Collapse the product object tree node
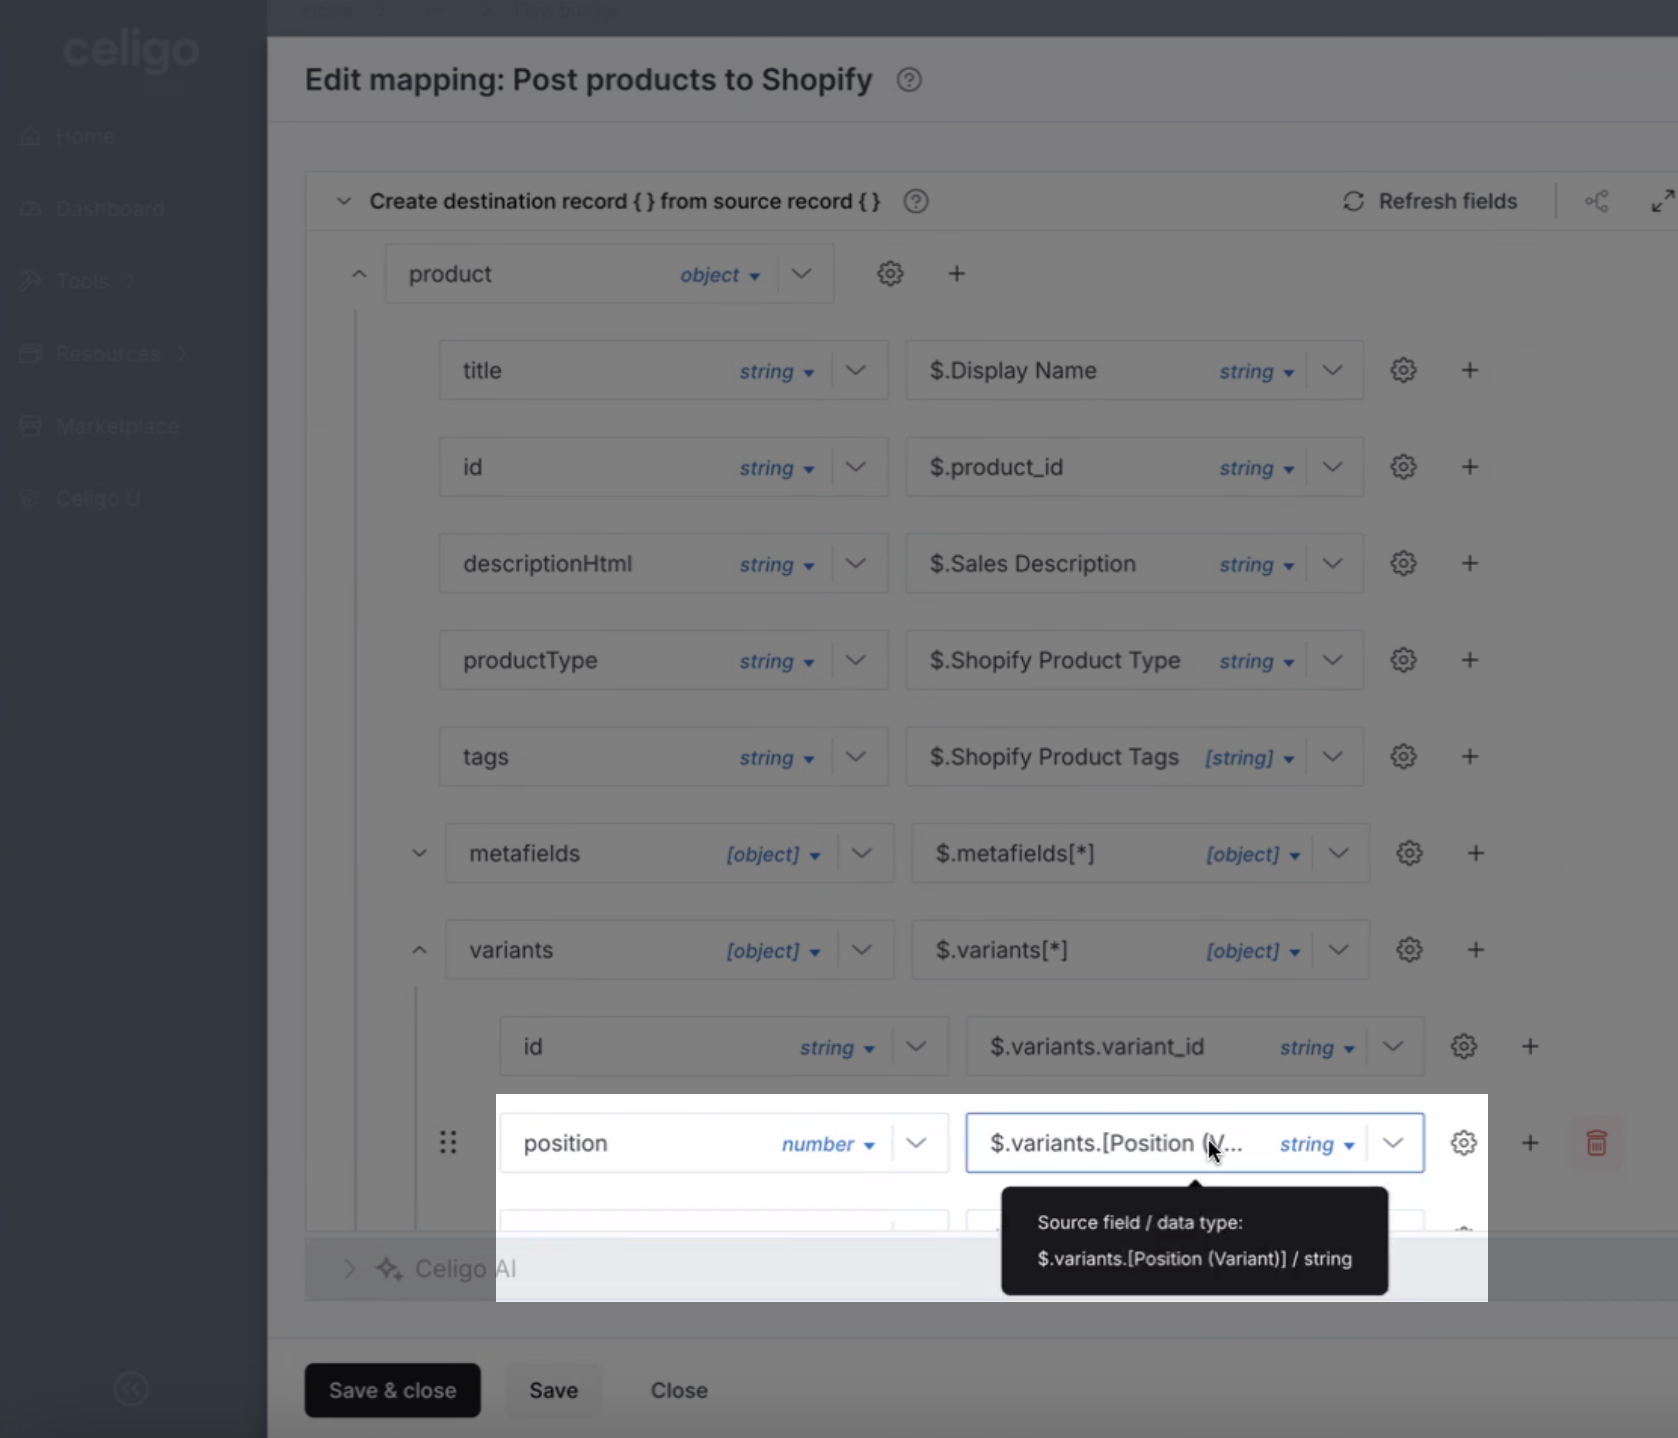Viewport: 1678px width, 1438px height. tap(359, 274)
